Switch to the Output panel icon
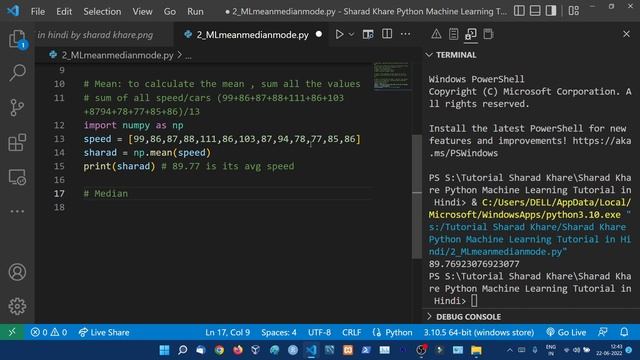Image resolution: width=640 pixels, height=360 pixels. [453, 34]
